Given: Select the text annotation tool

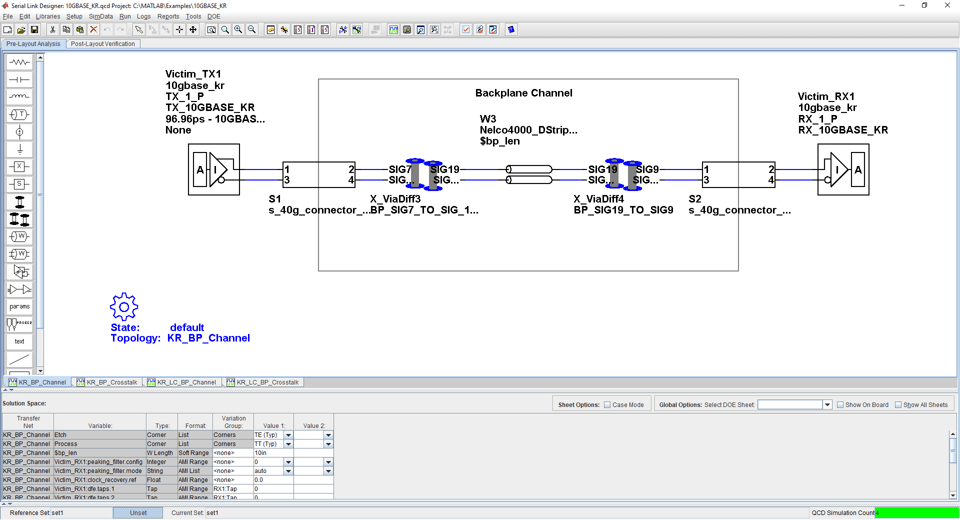Looking at the screenshot, I should tap(19, 341).
